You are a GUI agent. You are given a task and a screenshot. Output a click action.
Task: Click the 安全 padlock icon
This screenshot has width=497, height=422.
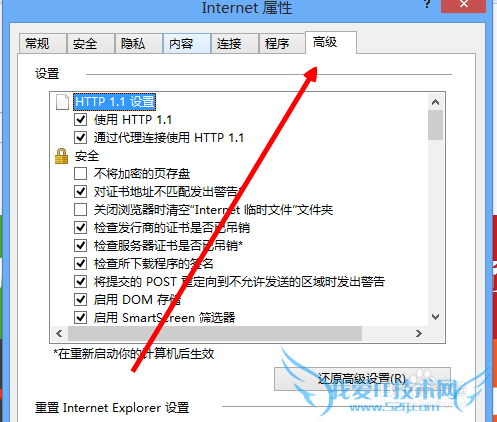[x=61, y=156]
